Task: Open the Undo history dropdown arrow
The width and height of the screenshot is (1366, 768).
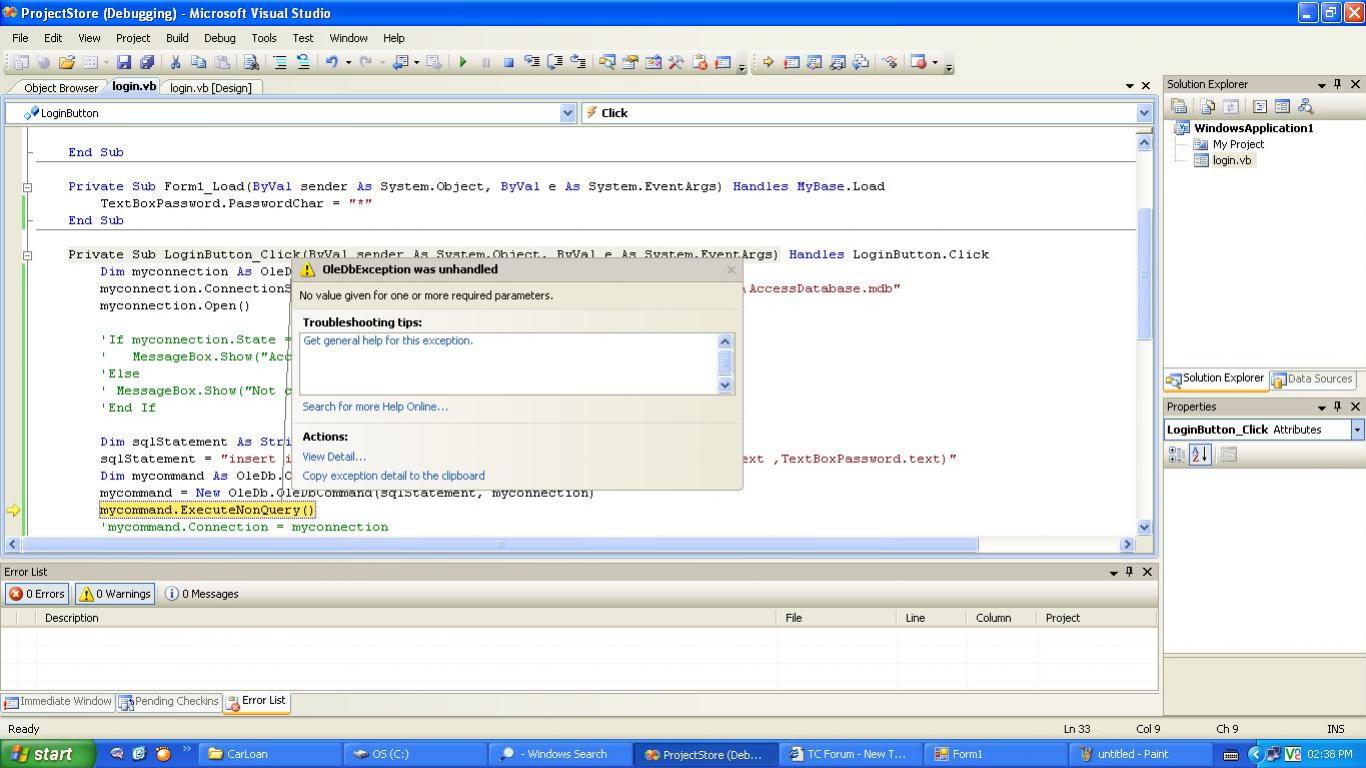Action: coord(348,62)
